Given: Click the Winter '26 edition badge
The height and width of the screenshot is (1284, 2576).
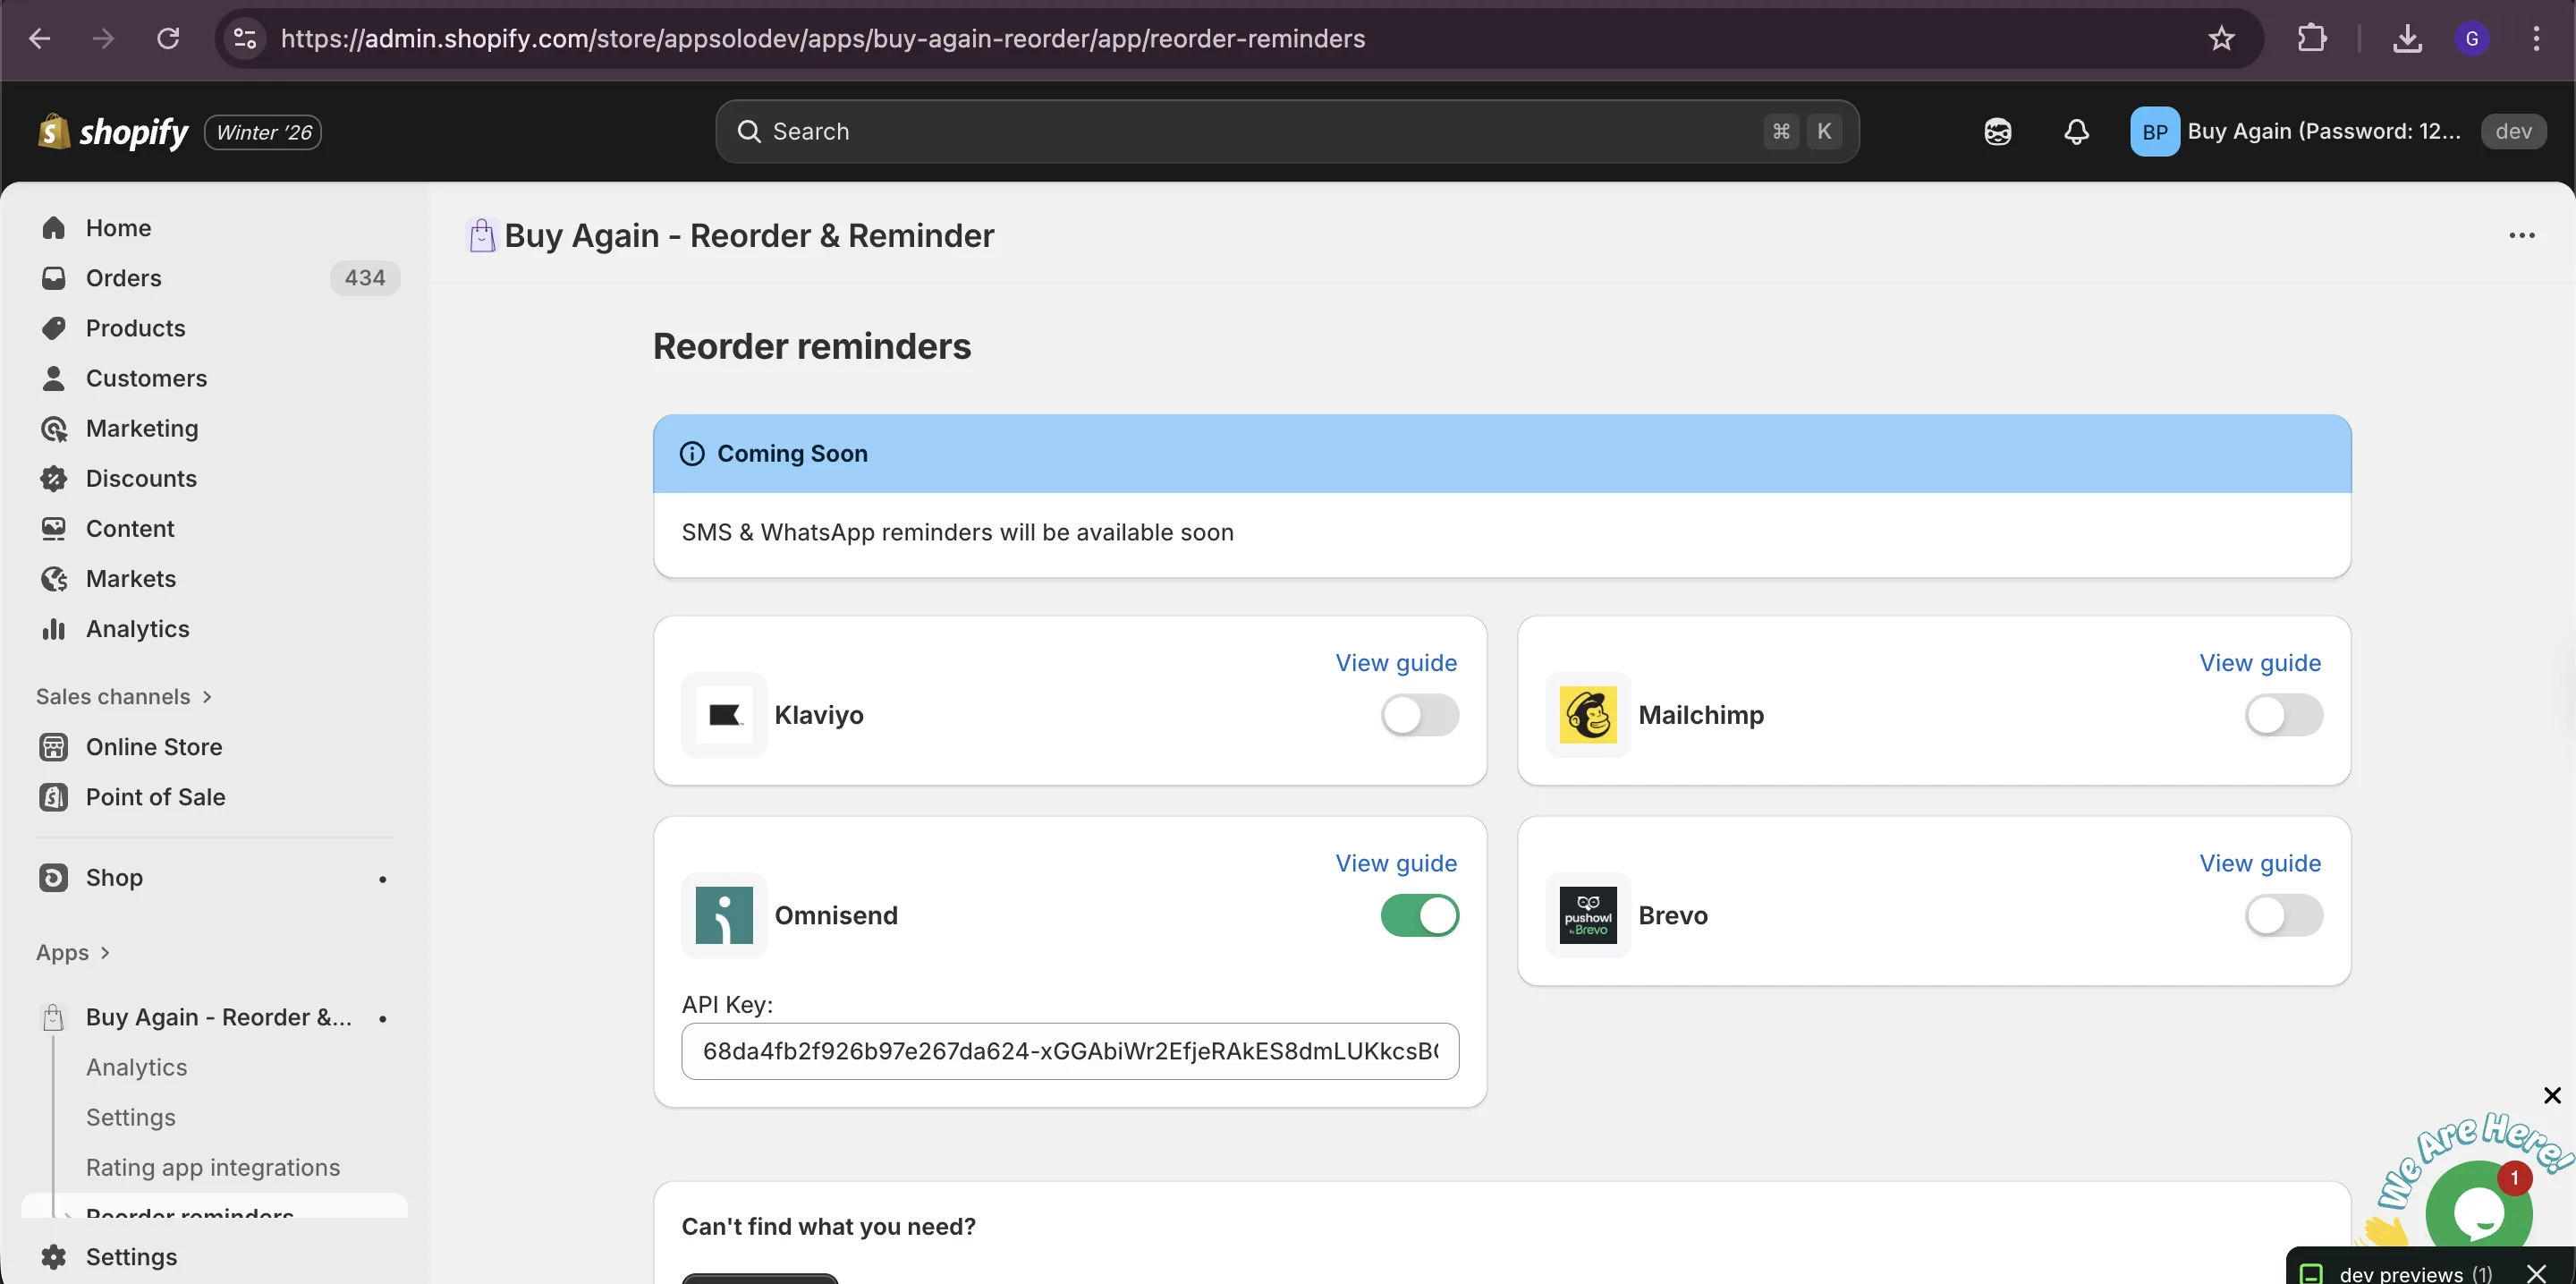Looking at the screenshot, I should [263, 132].
